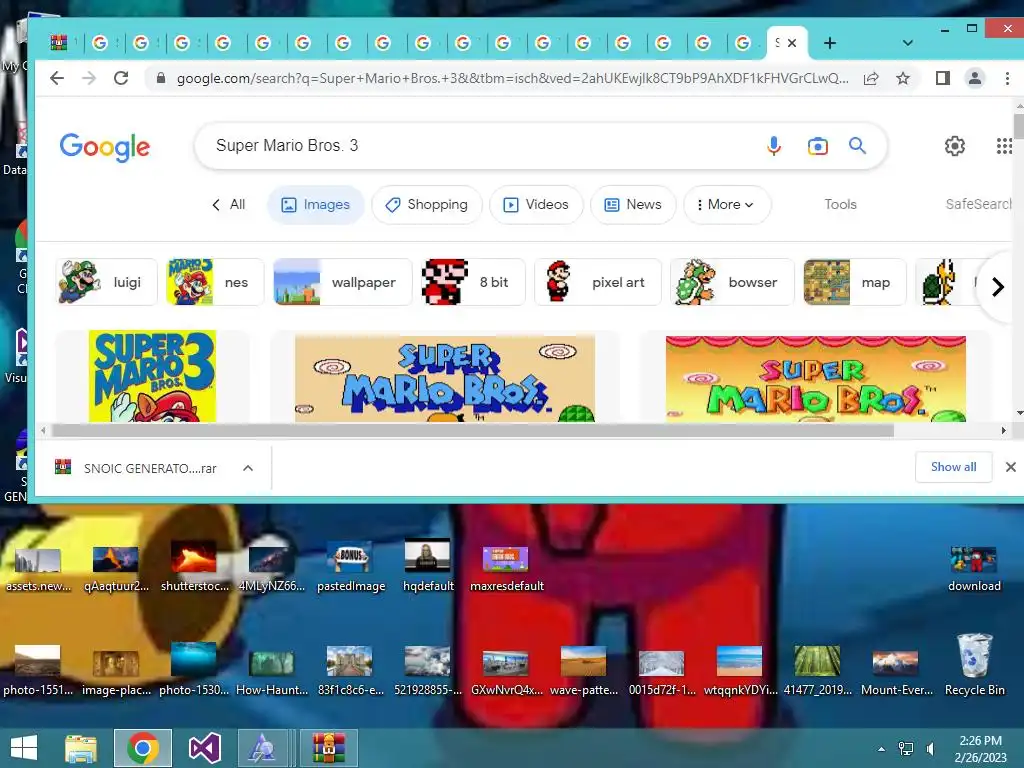Expand the tab search dropdown arrow
The image size is (1024, 768).
pyautogui.click(x=907, y=43)
